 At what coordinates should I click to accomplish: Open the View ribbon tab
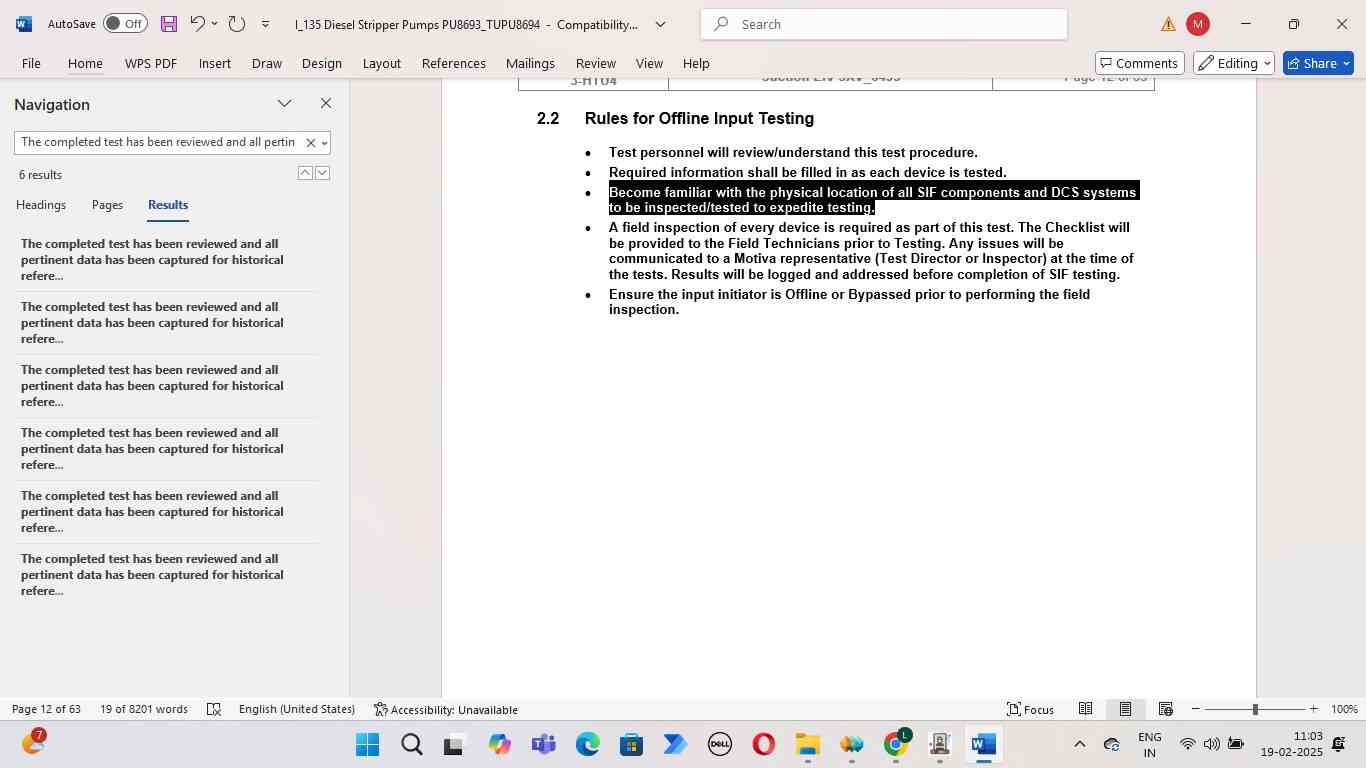coord(649,63)
